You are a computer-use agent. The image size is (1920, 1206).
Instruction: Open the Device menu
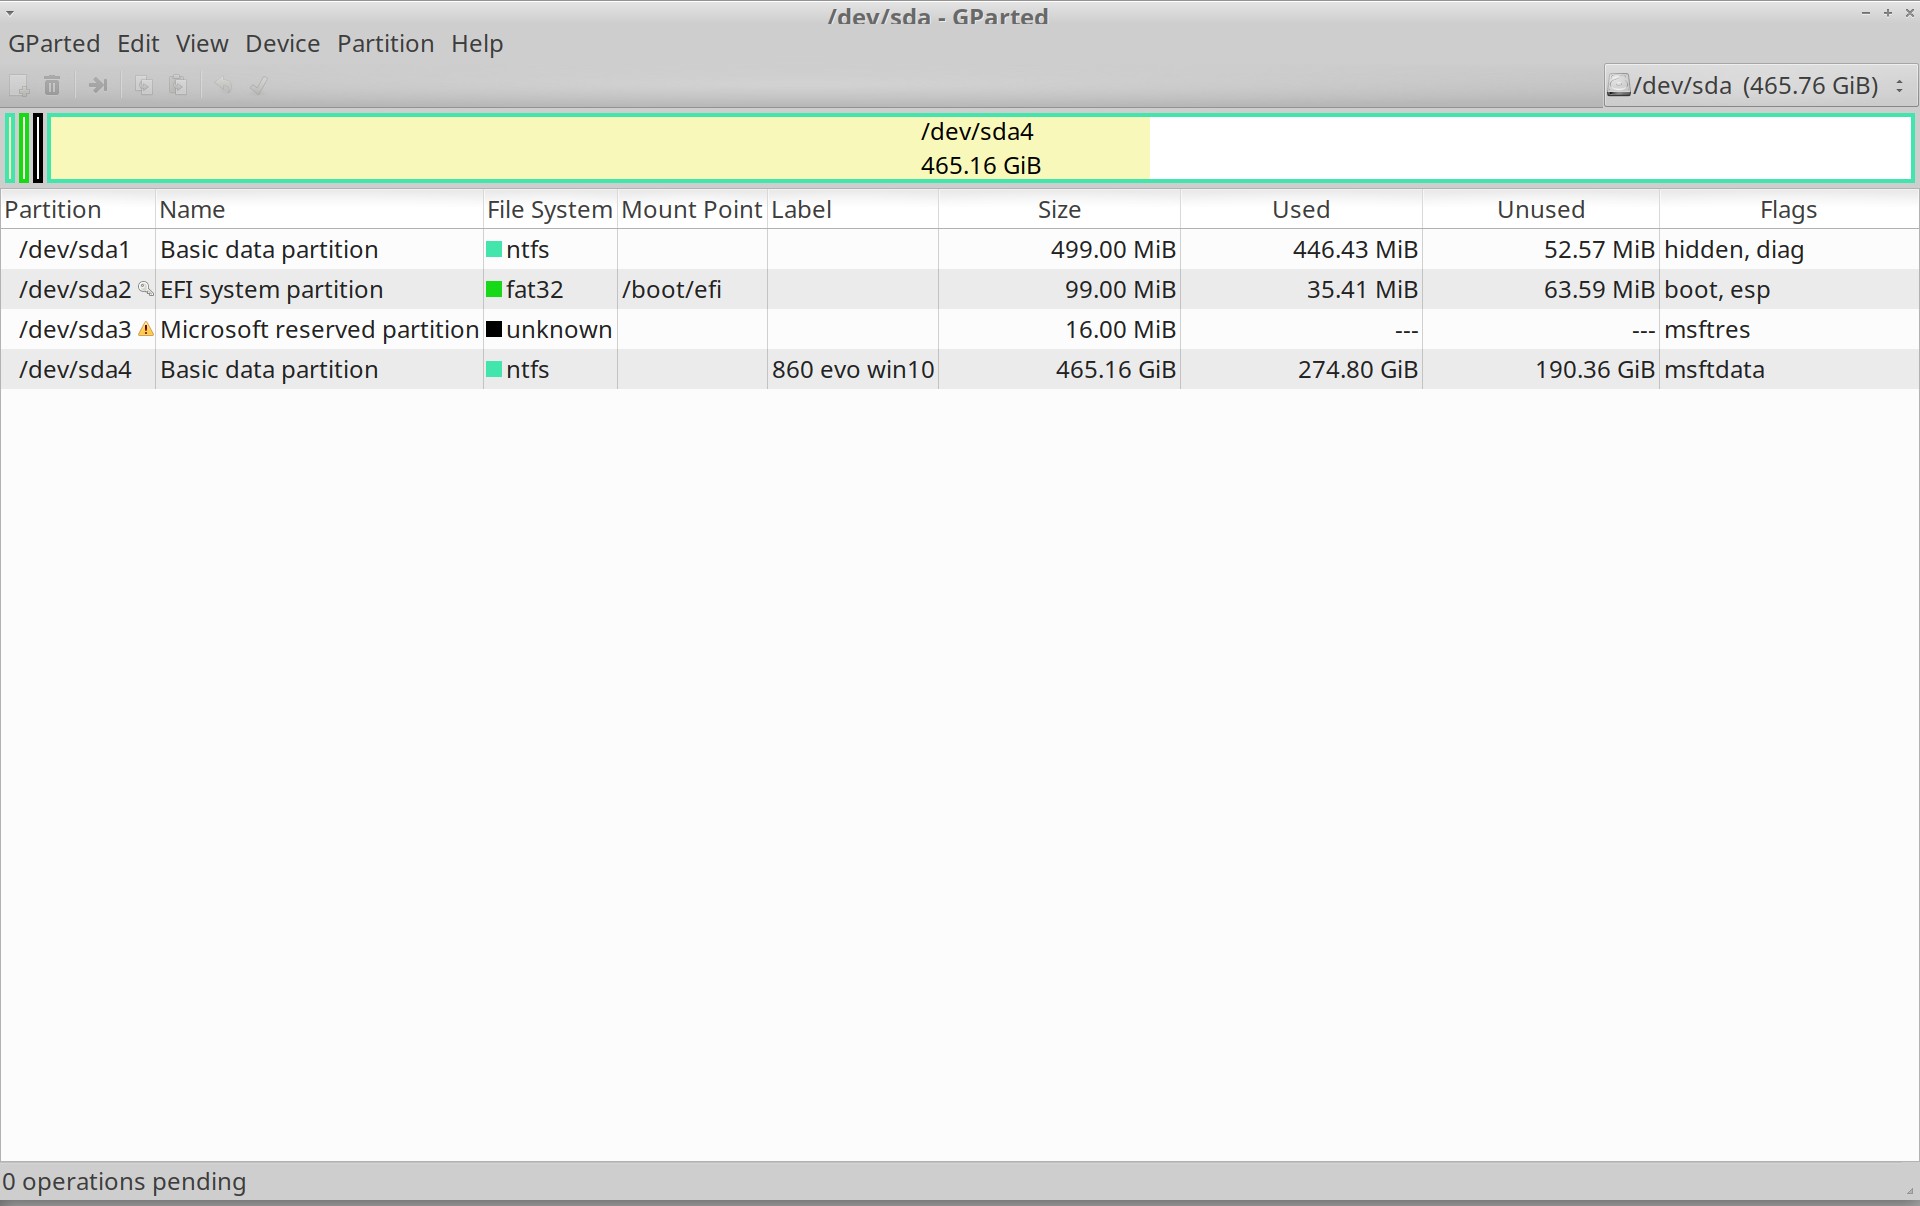click(x=282, y=43)
